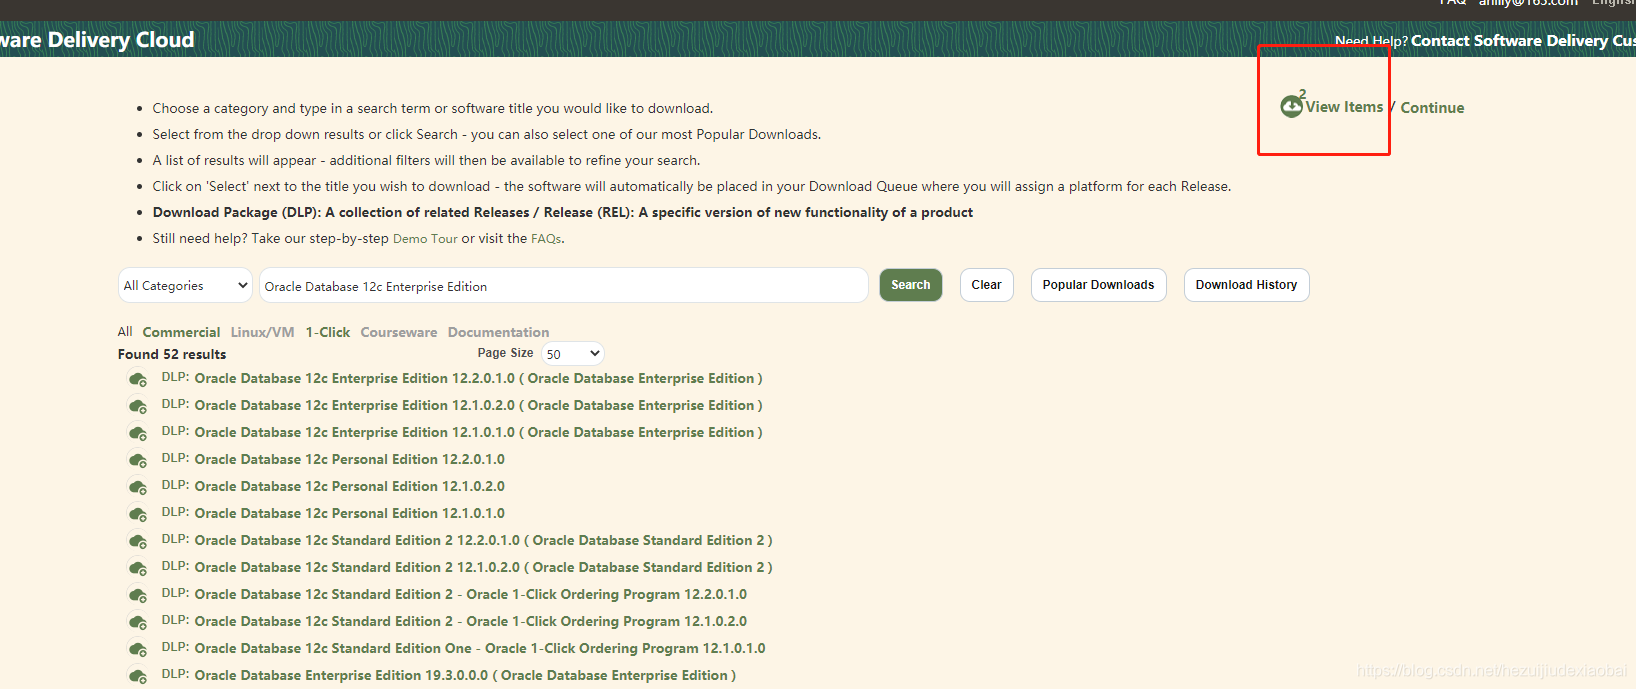Select the All filter tab

(x=125, y=332)
